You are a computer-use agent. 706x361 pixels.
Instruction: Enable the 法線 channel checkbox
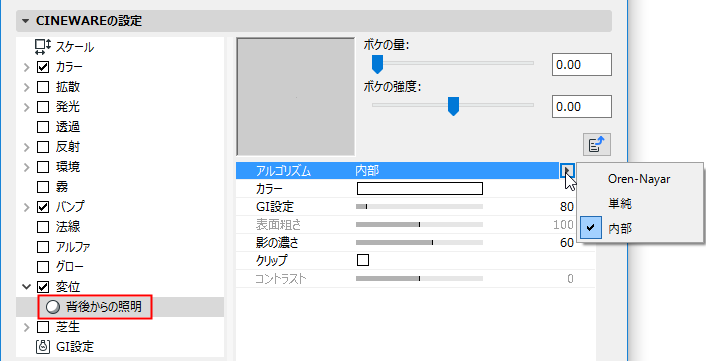tap(43, 227)
